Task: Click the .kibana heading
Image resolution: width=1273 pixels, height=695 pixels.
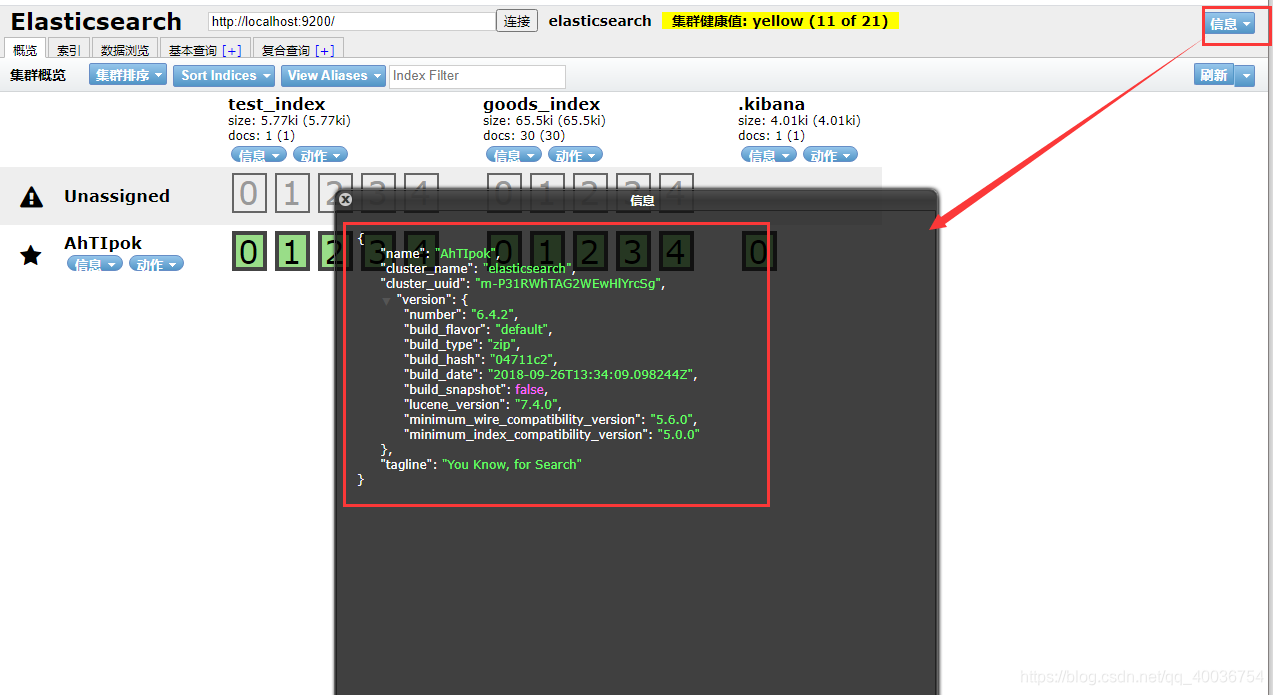Action: tap(772, 104)
